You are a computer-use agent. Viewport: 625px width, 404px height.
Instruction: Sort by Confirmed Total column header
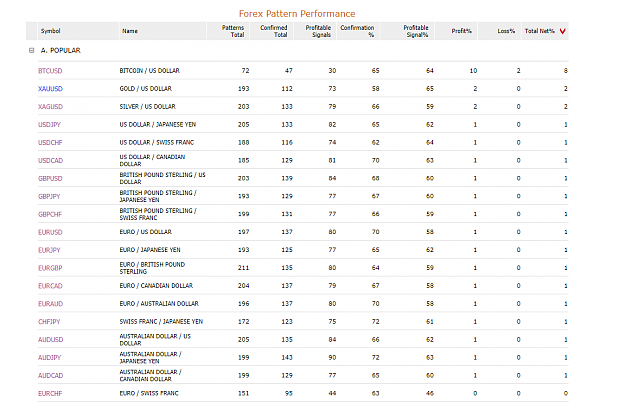(274, 31)
